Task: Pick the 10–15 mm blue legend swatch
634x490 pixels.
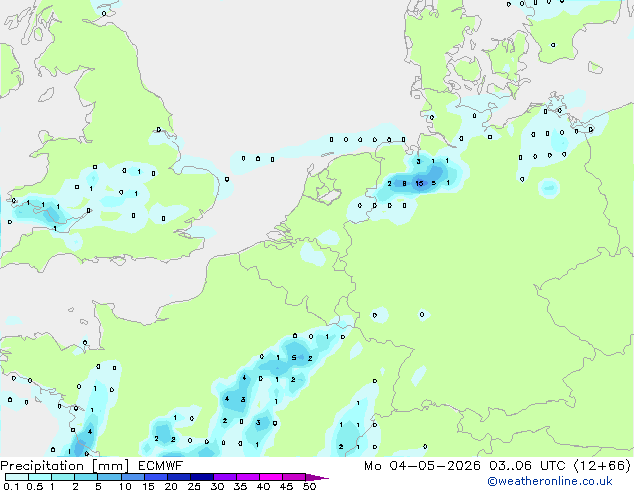Action: point(132,477)
